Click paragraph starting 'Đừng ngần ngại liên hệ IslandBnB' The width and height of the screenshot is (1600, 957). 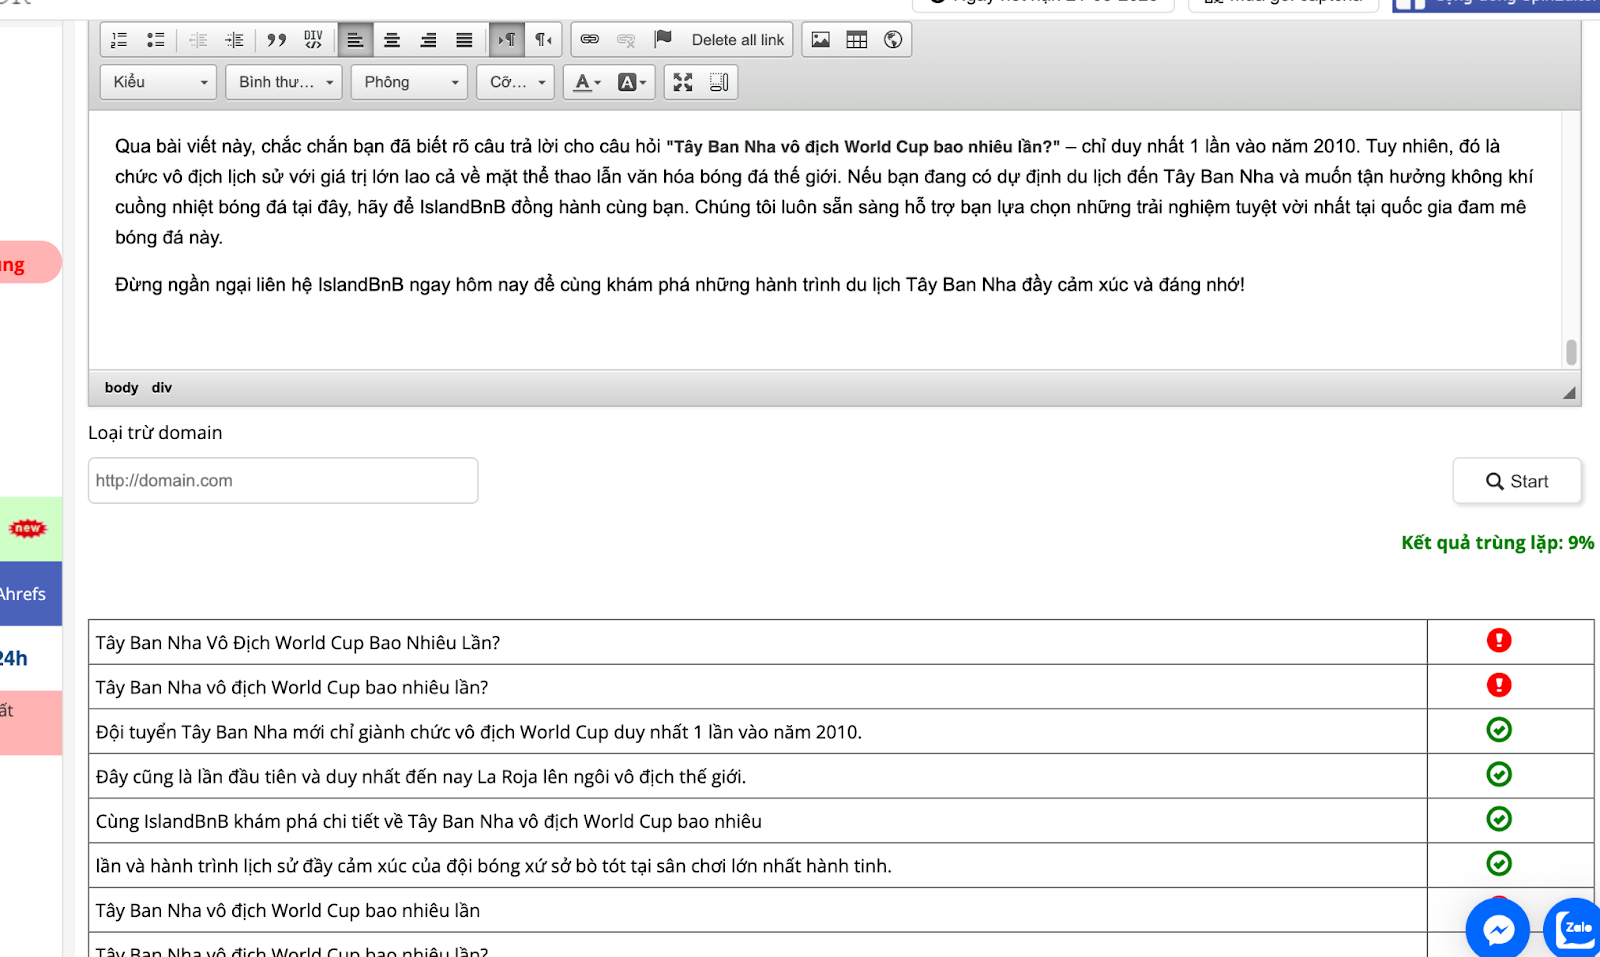pos(680,285)
